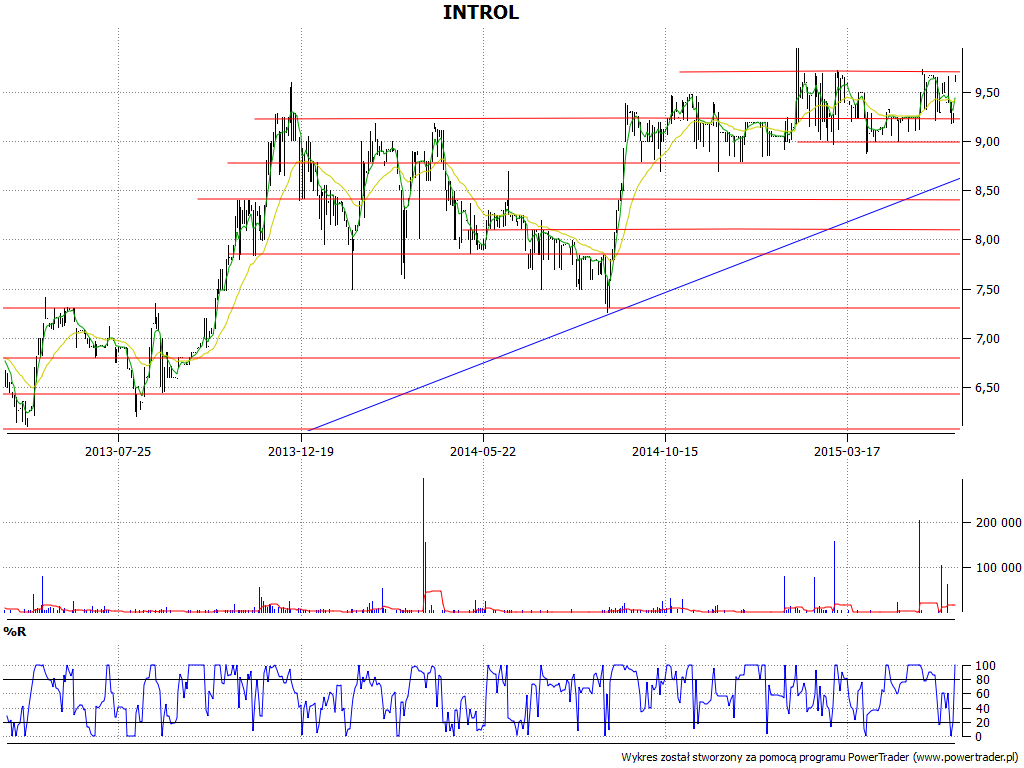The image size is (1024, 768).
Task: Click the 20 value on %R axis
Action: pos(985,723)
